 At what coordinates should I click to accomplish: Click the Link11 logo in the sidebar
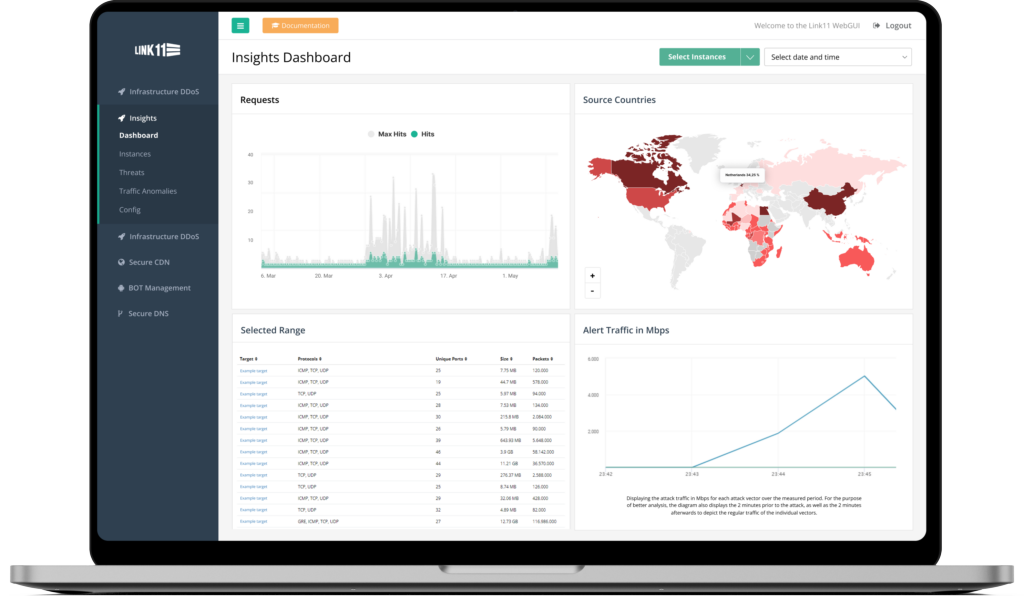tap(157, 50)
